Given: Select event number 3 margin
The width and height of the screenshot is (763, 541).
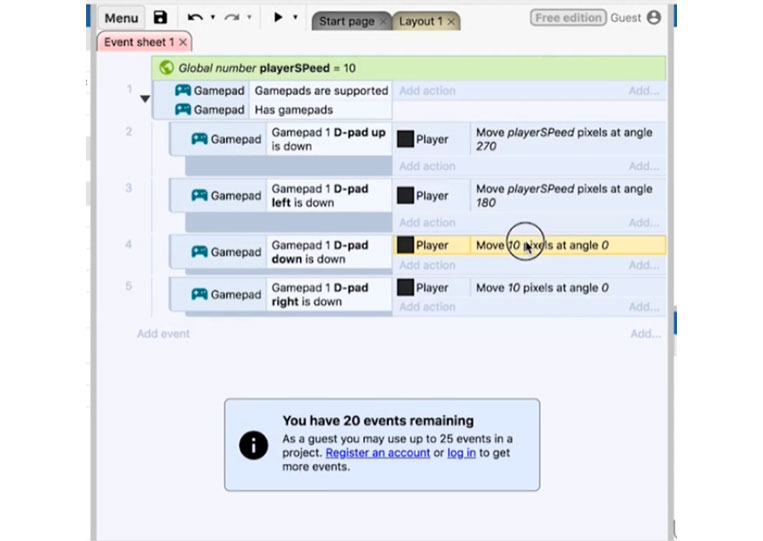Looking at the screenshot, I should [x=128, y=188].
